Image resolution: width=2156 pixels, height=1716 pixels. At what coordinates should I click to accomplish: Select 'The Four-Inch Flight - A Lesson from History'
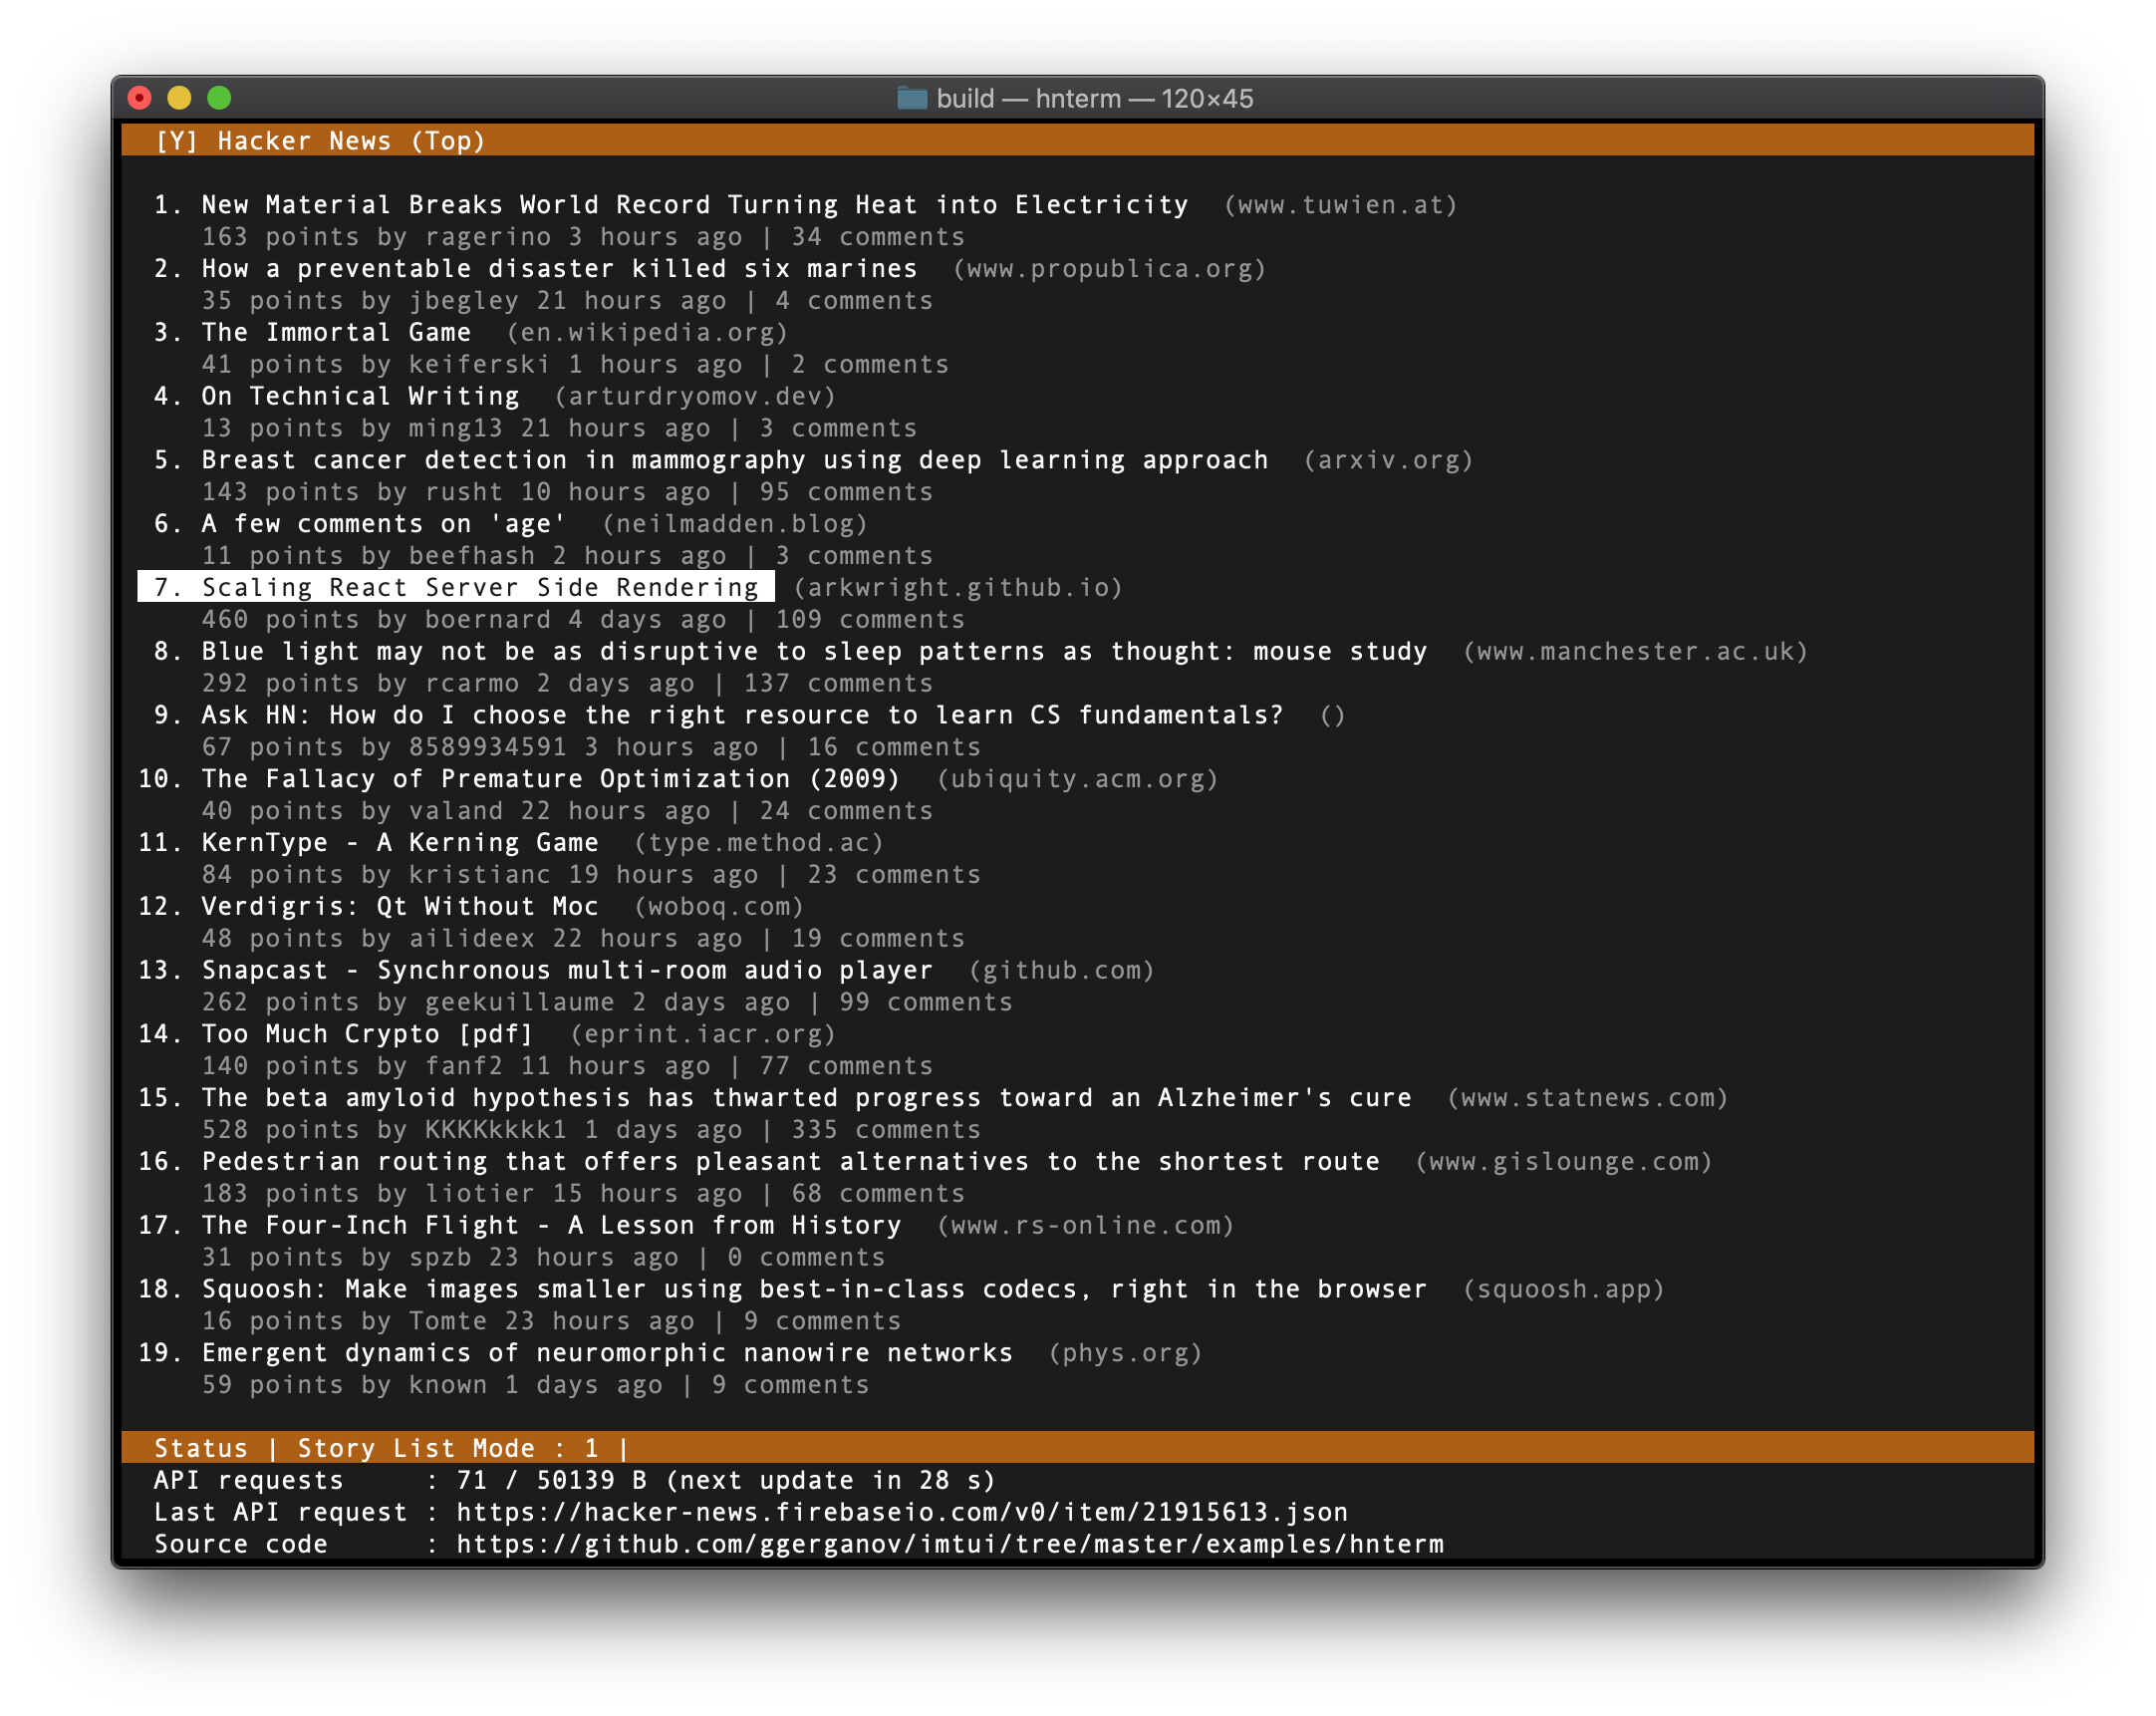click(x=551, y=1226)
